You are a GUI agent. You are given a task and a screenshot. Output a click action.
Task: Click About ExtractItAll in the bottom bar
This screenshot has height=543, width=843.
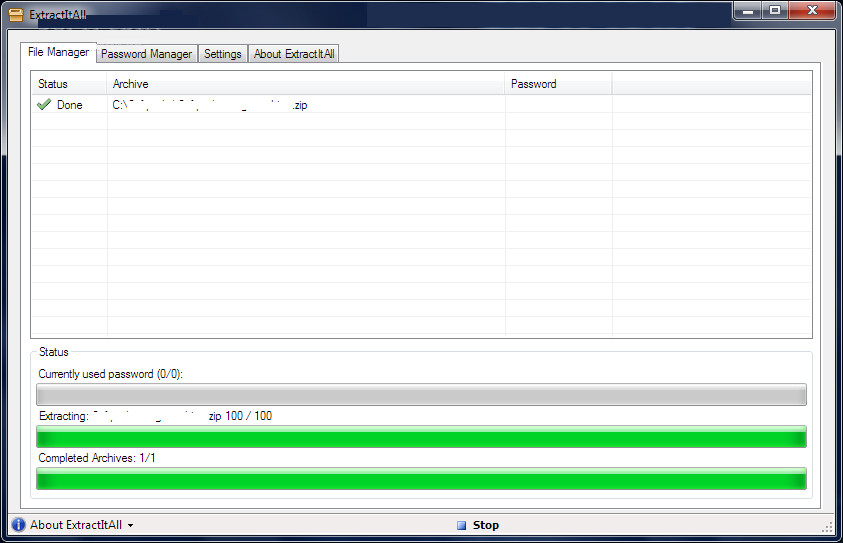tap(76, 525)
